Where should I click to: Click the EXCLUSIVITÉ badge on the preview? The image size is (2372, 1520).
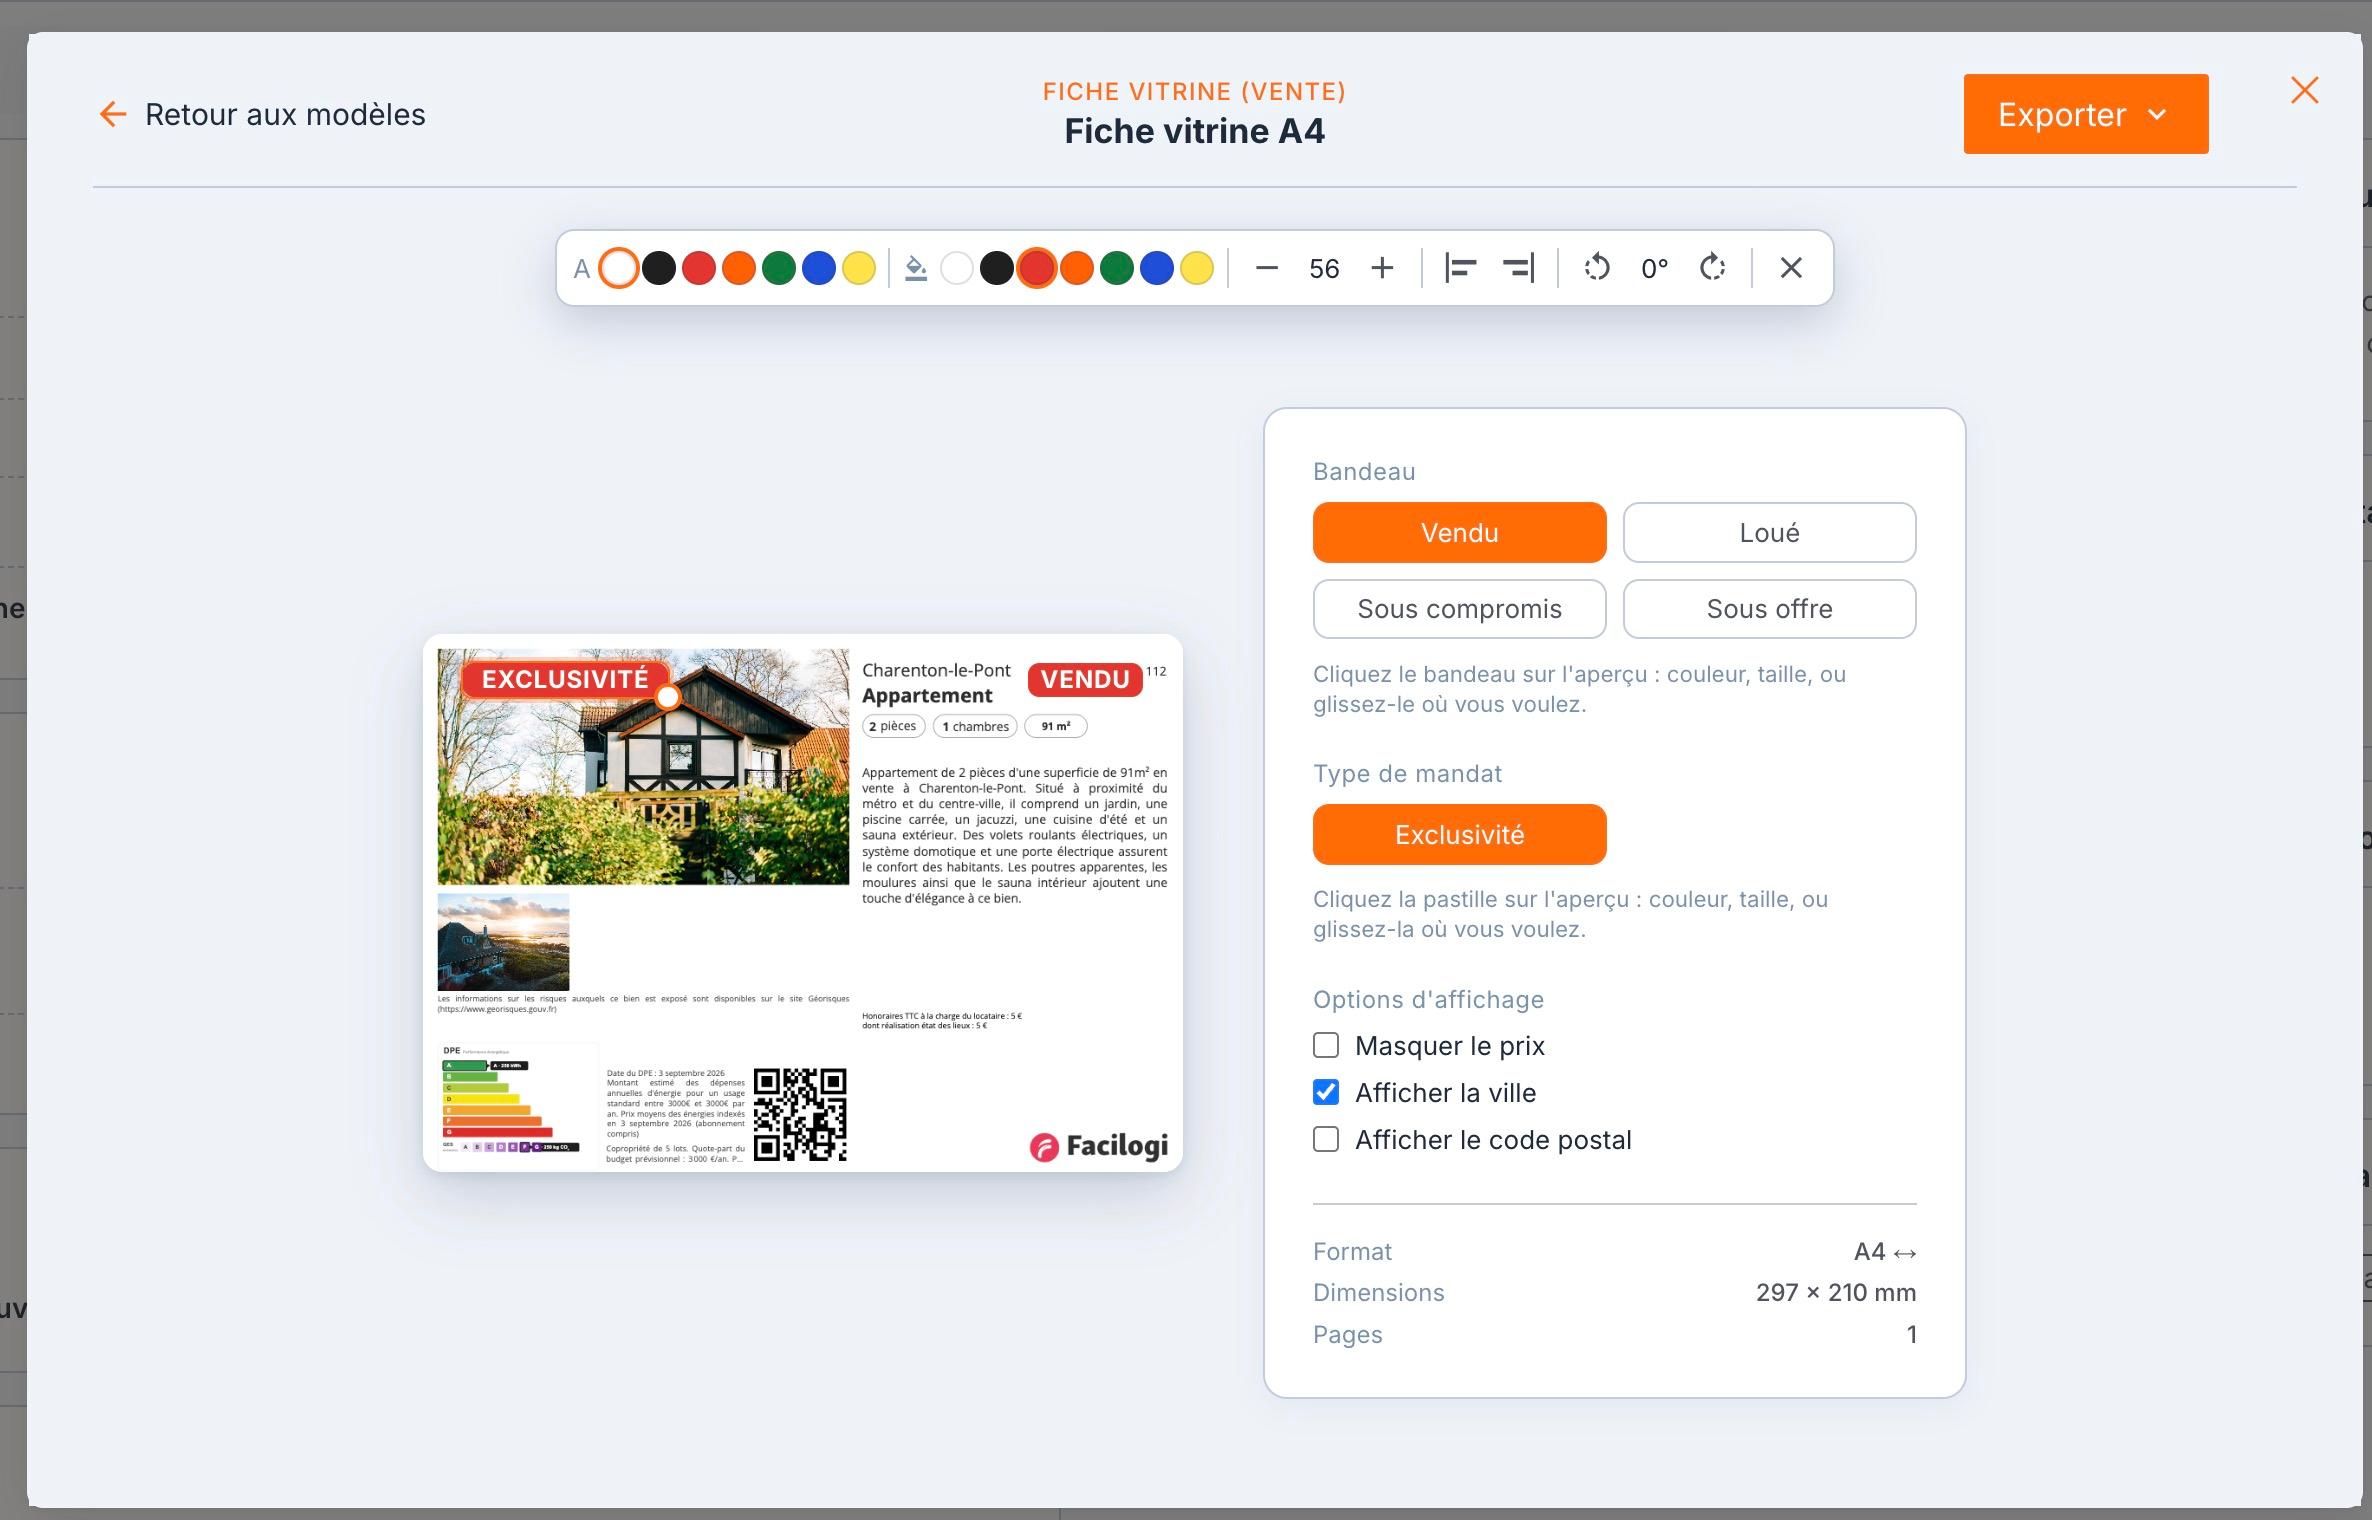[565, 679]
